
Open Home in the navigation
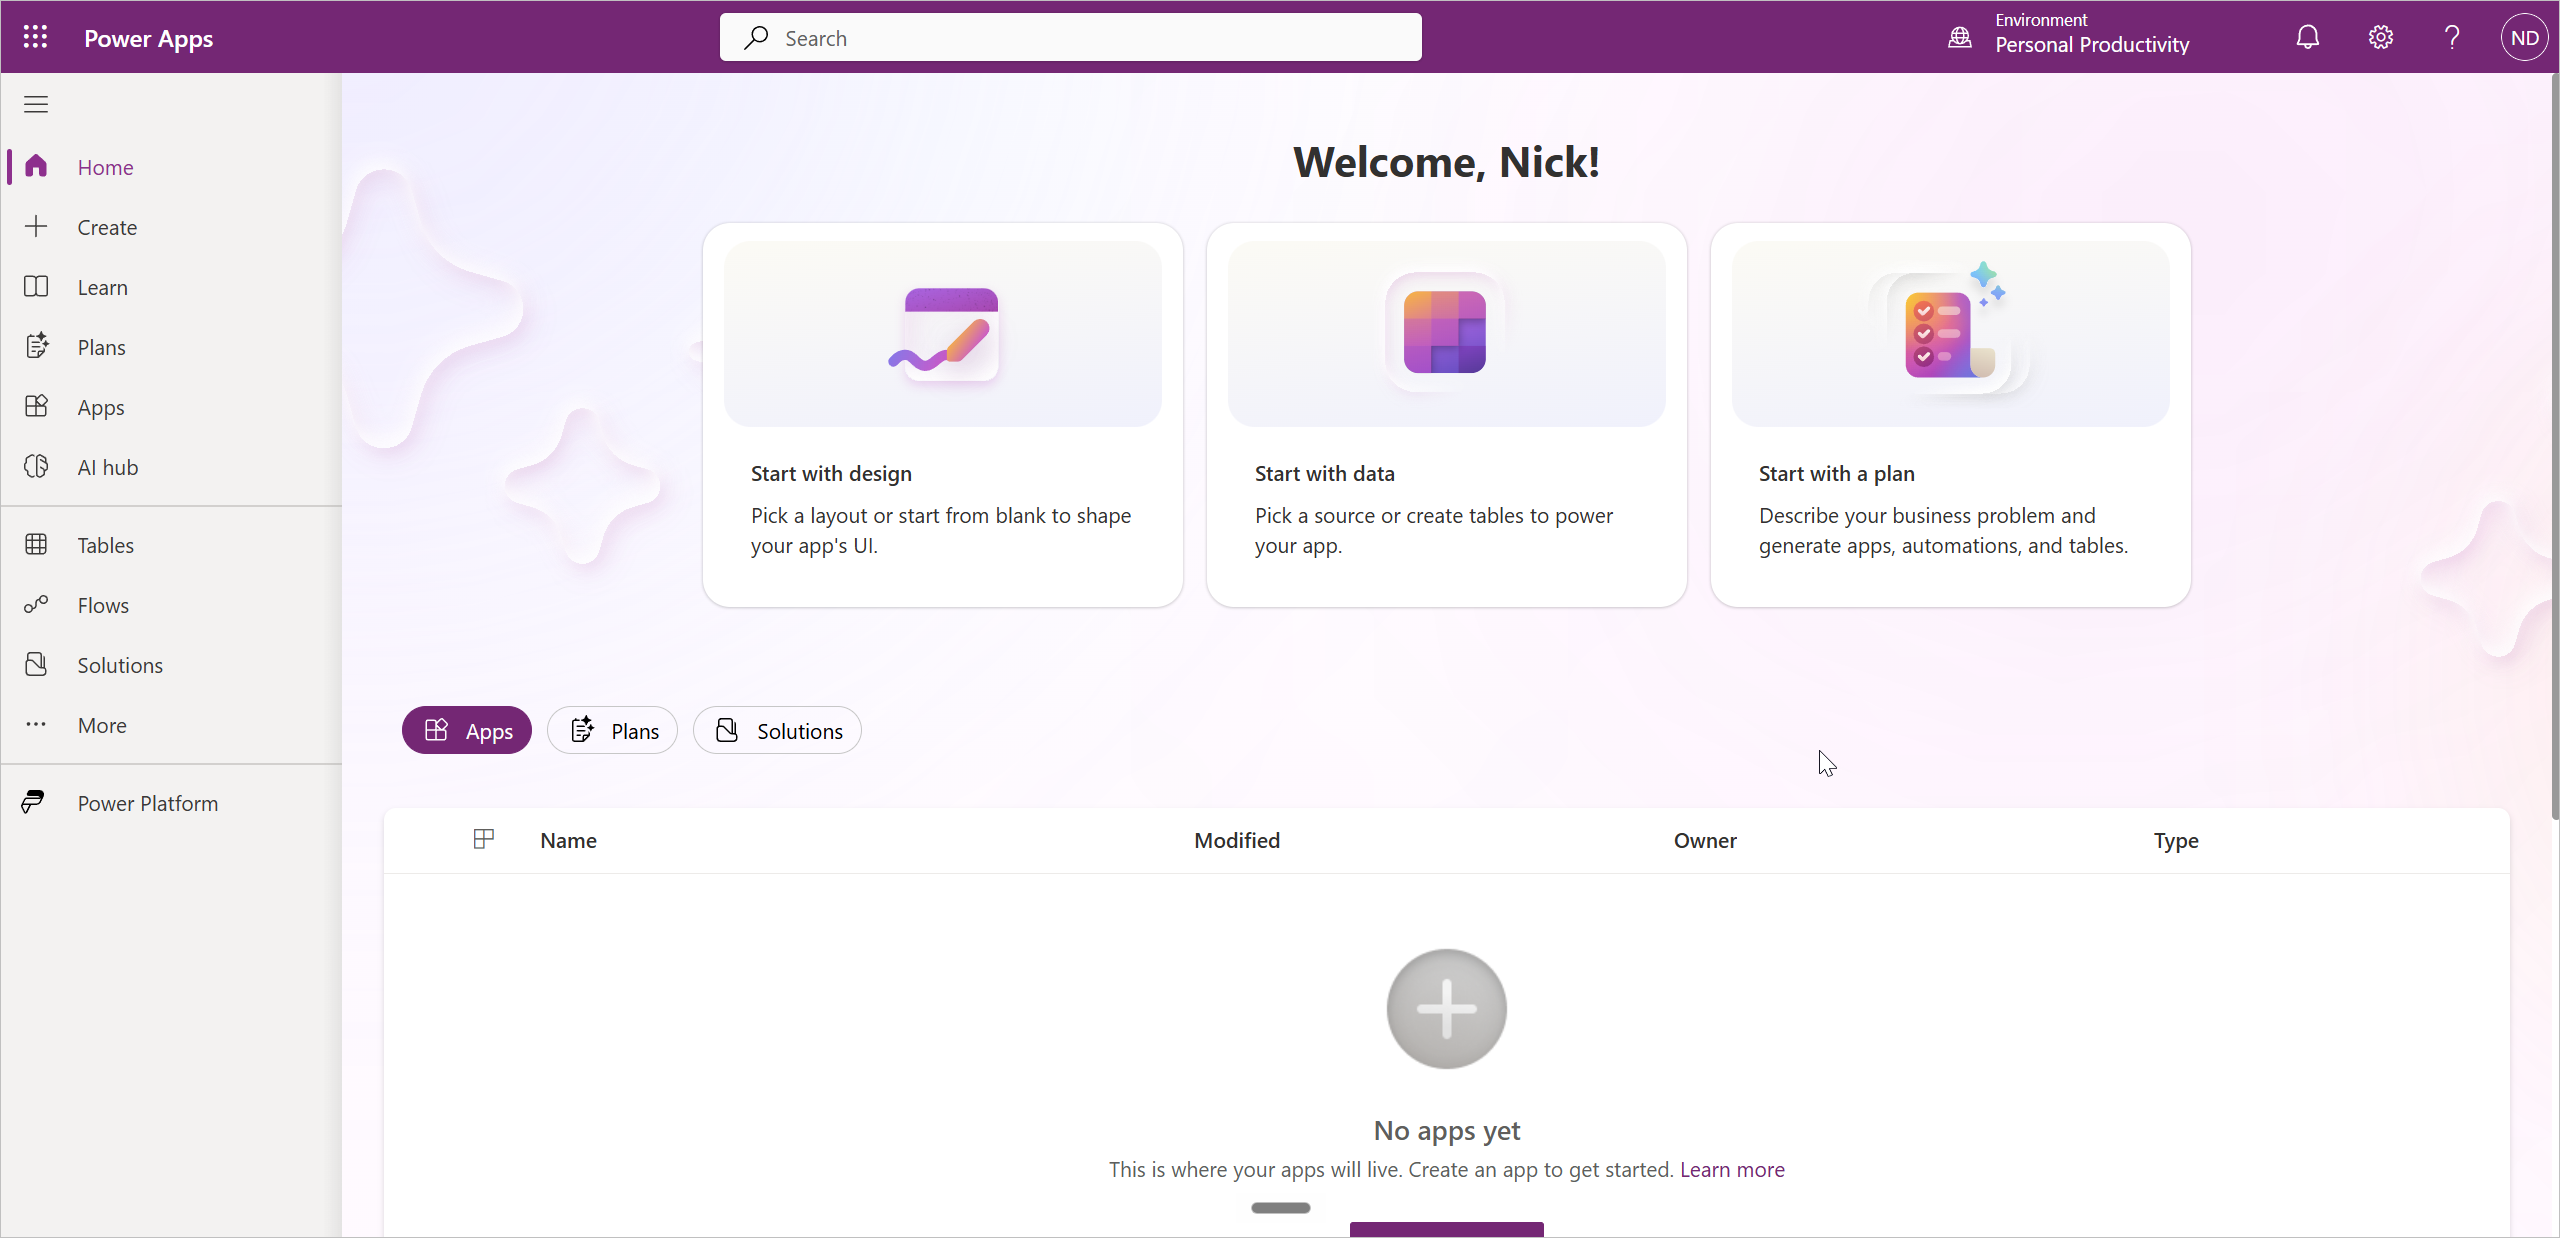pos(171,167)
